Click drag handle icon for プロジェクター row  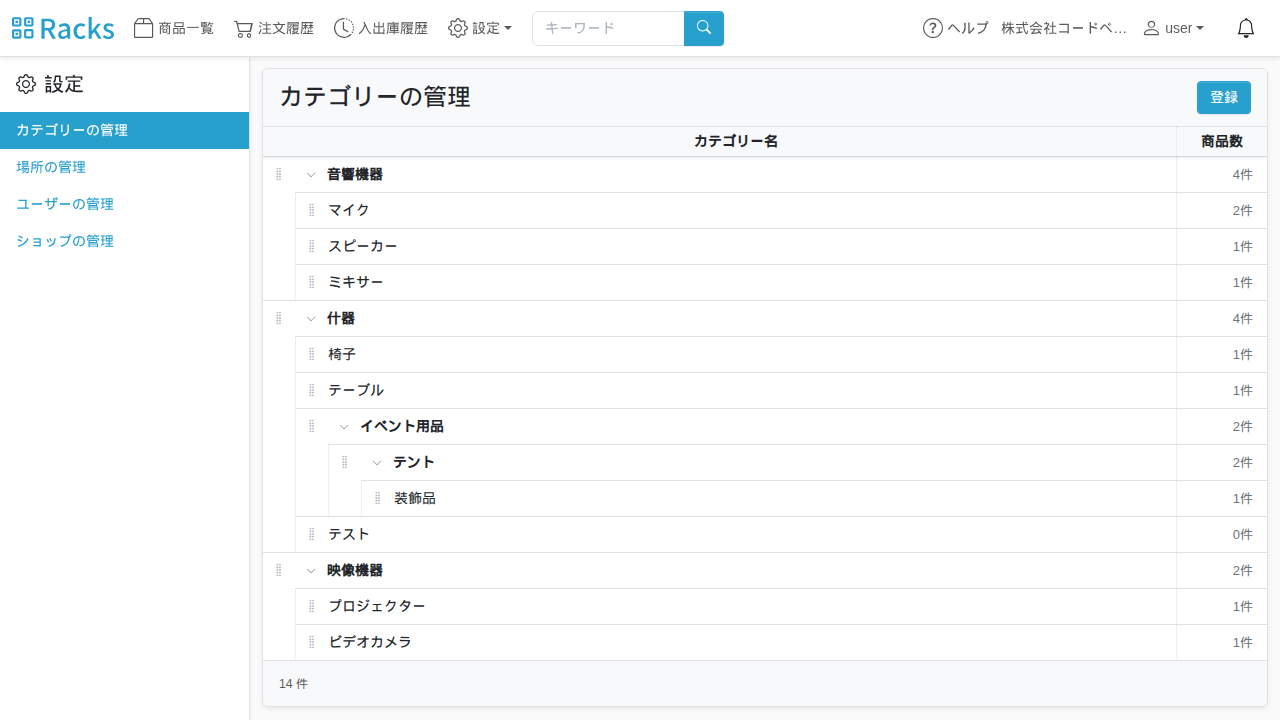[312, 606]
